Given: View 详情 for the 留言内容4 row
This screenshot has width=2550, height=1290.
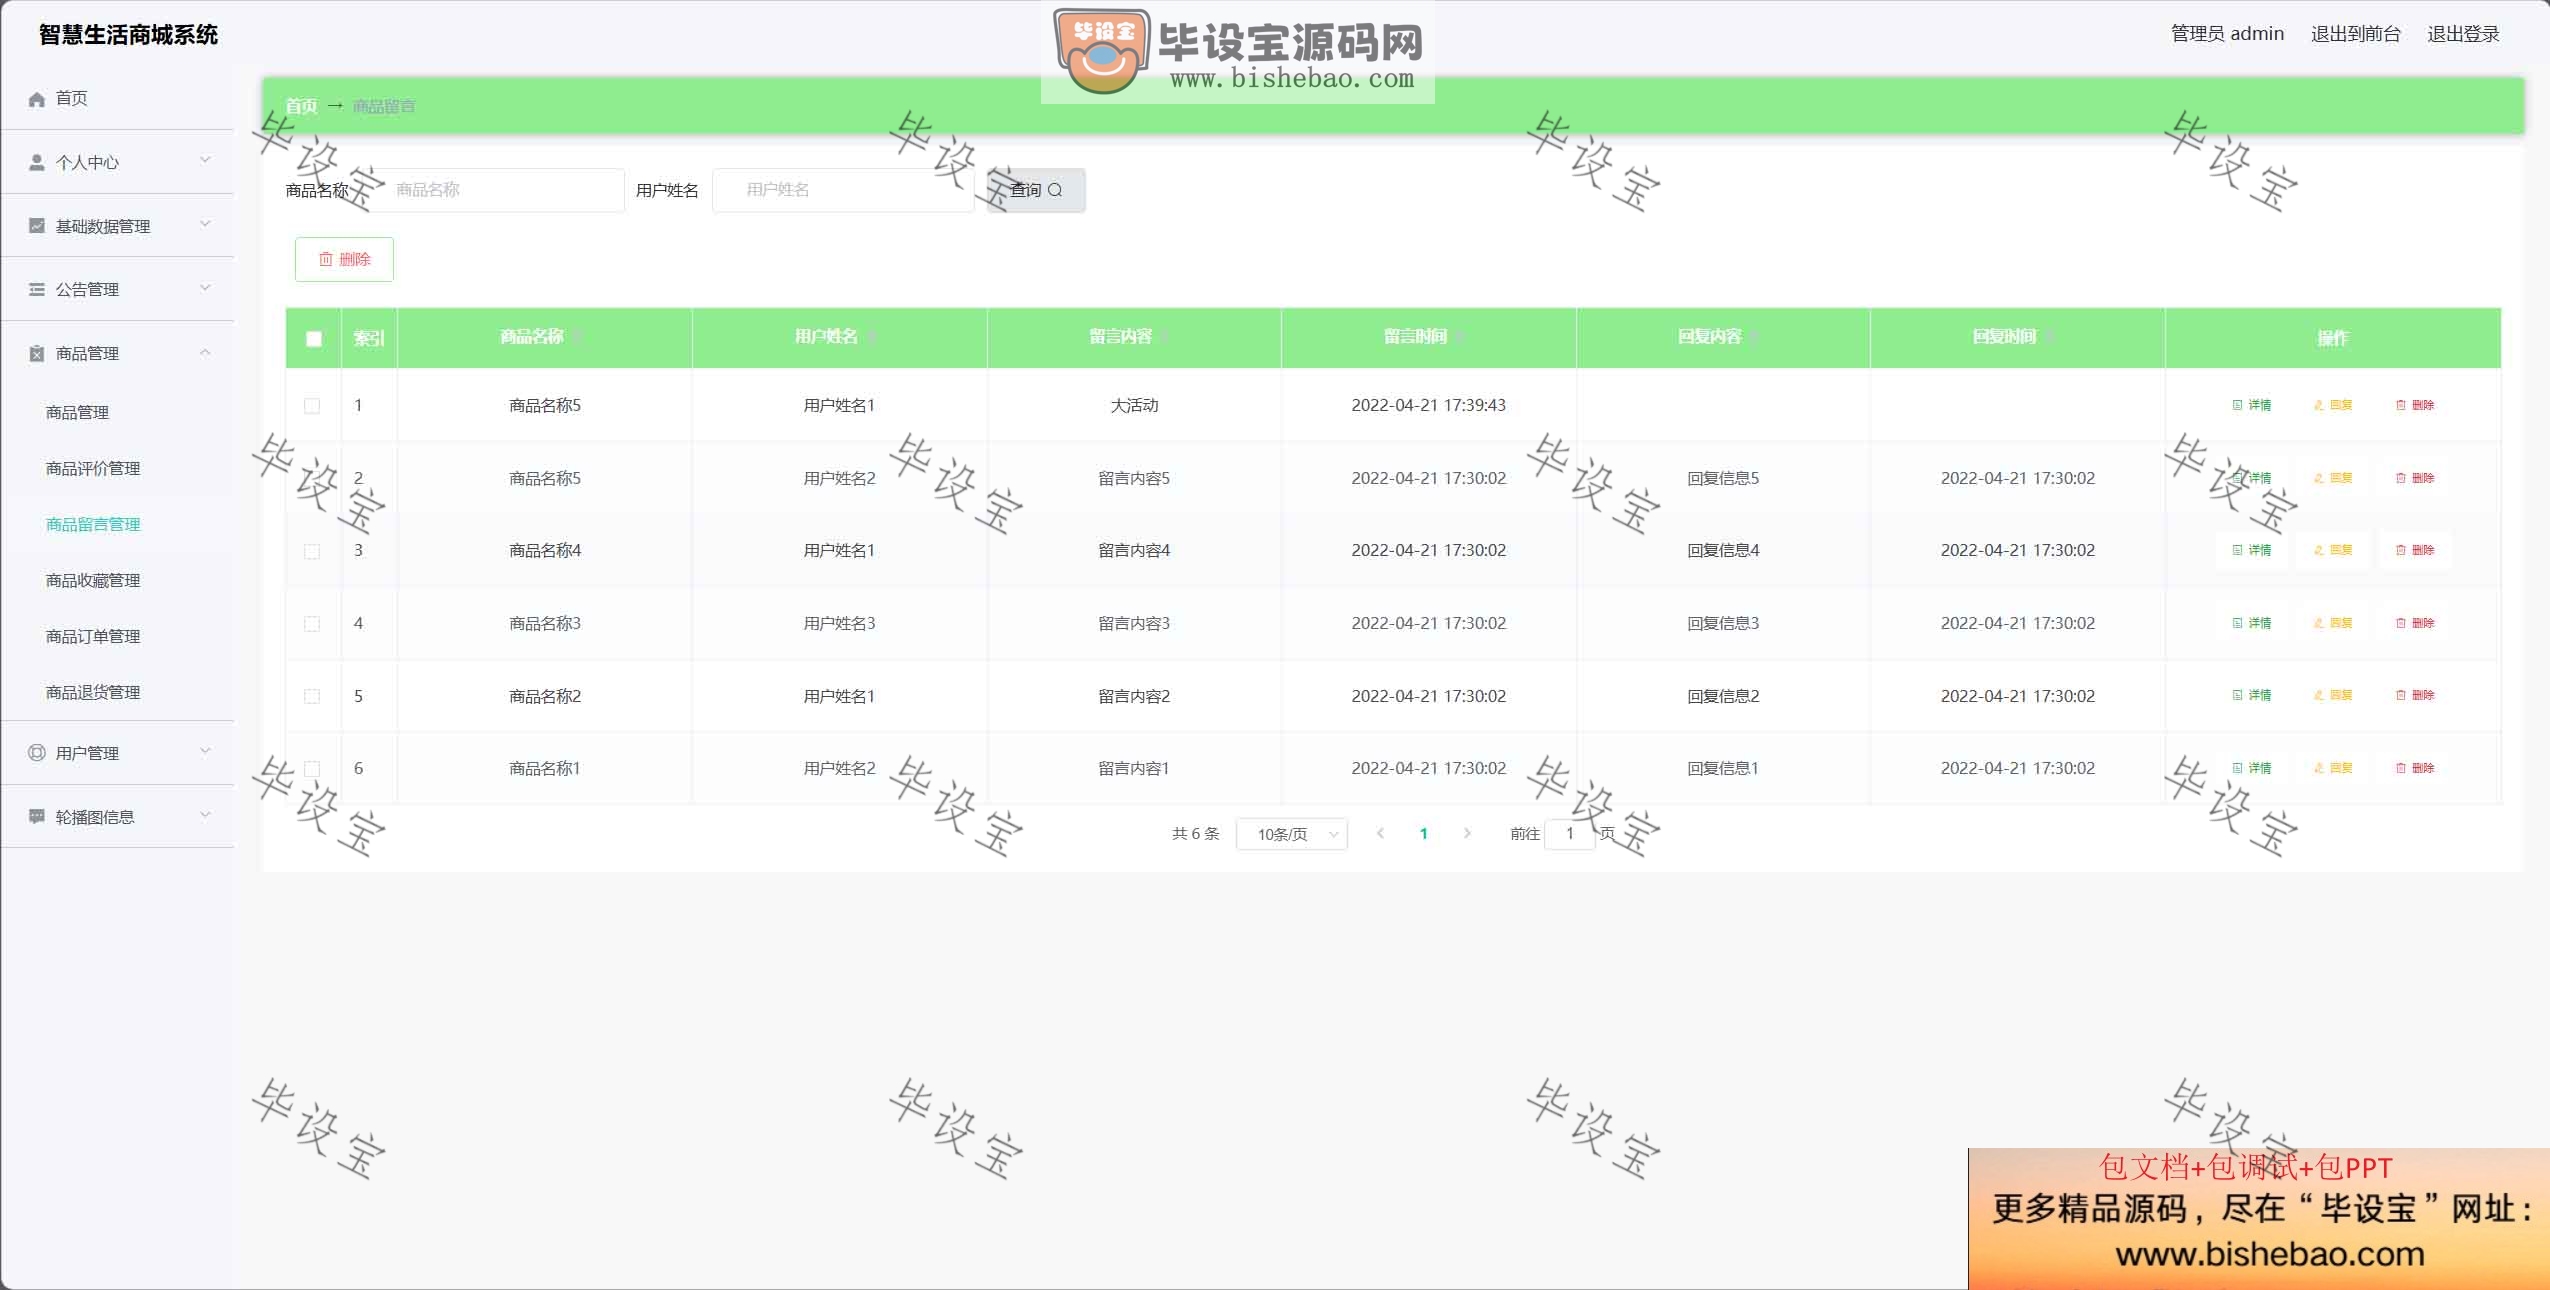Looking at the screenshot, I should coord(2252,550).
